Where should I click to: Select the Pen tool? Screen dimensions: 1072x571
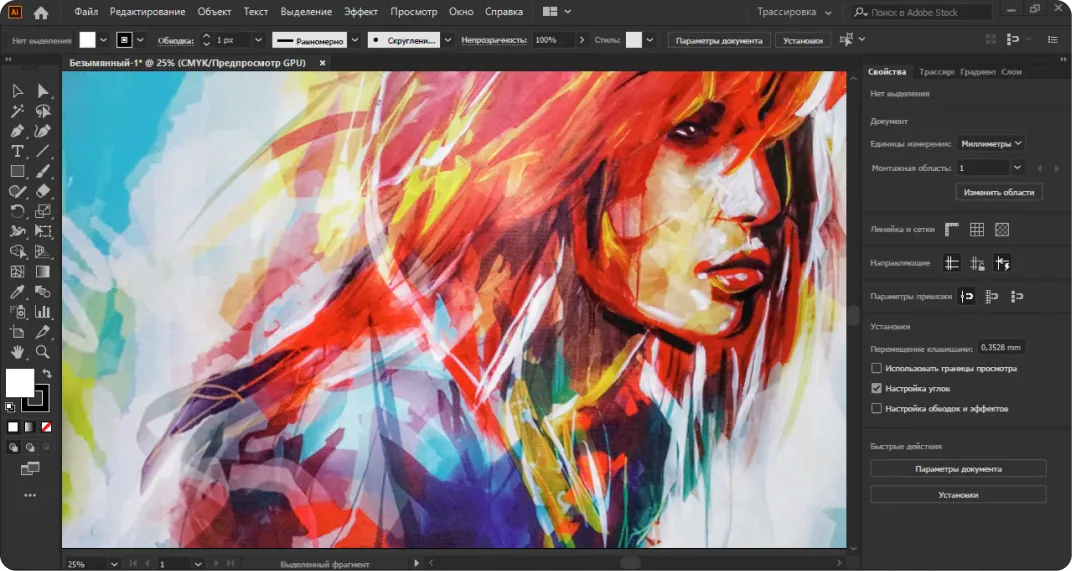[17, 131]
